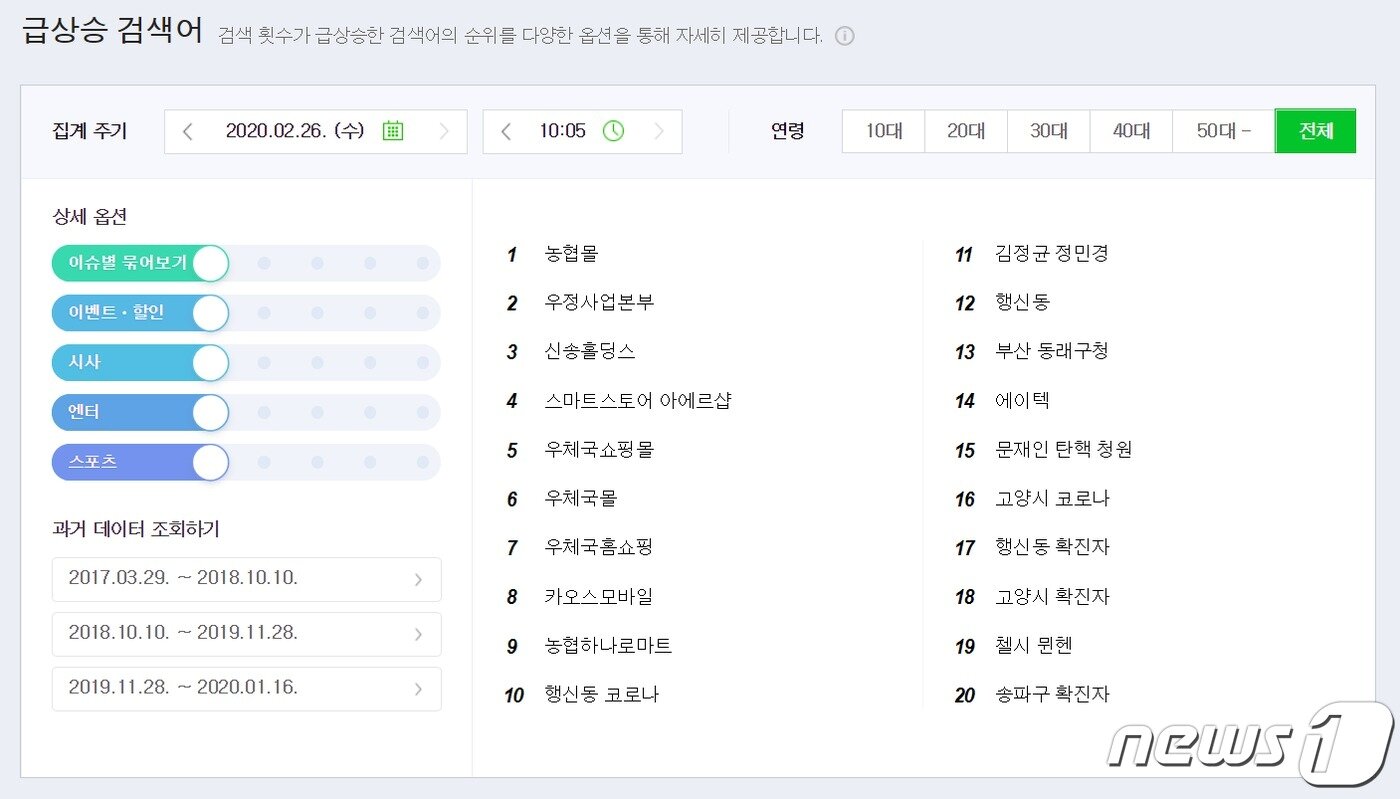Select the 30대 age group tab
This screenshot has width=1400, height=799.
(1048, 130)
